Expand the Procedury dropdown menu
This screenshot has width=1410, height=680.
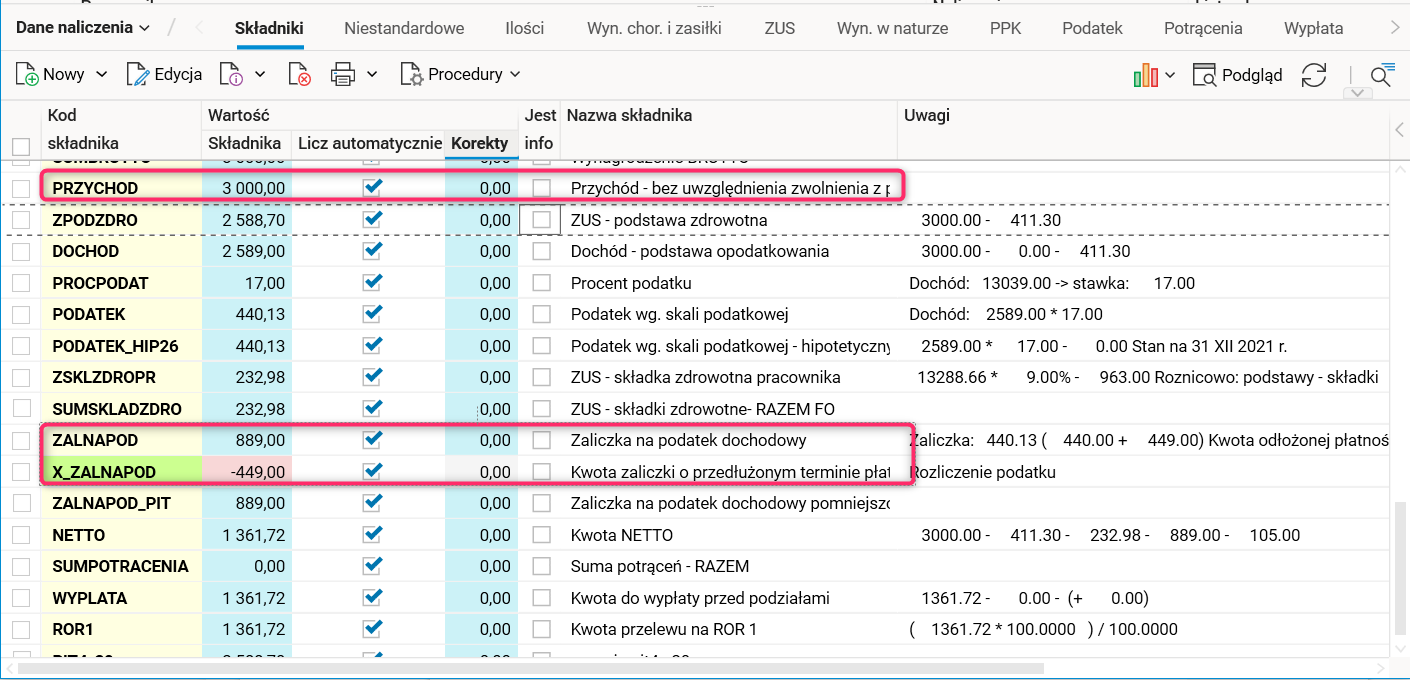(461, 74)
